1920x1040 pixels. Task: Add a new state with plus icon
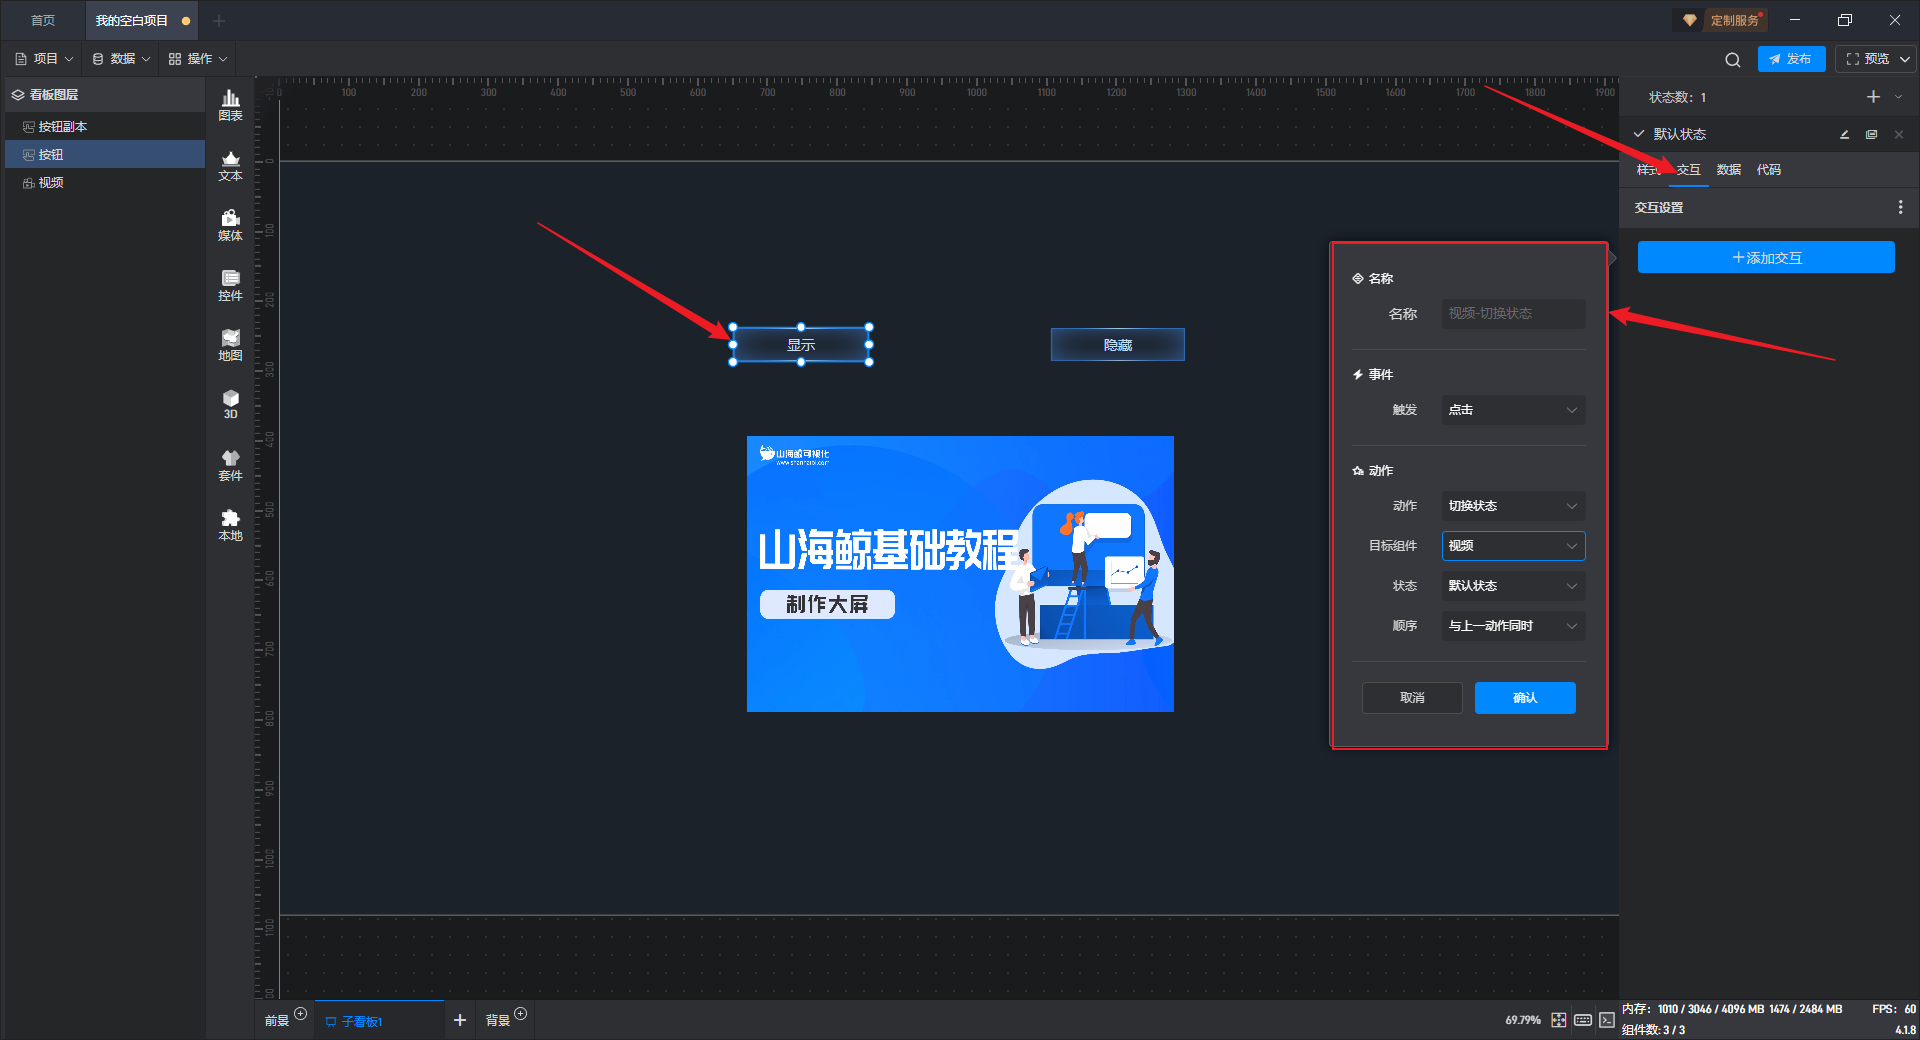(x=1873, y=97)
